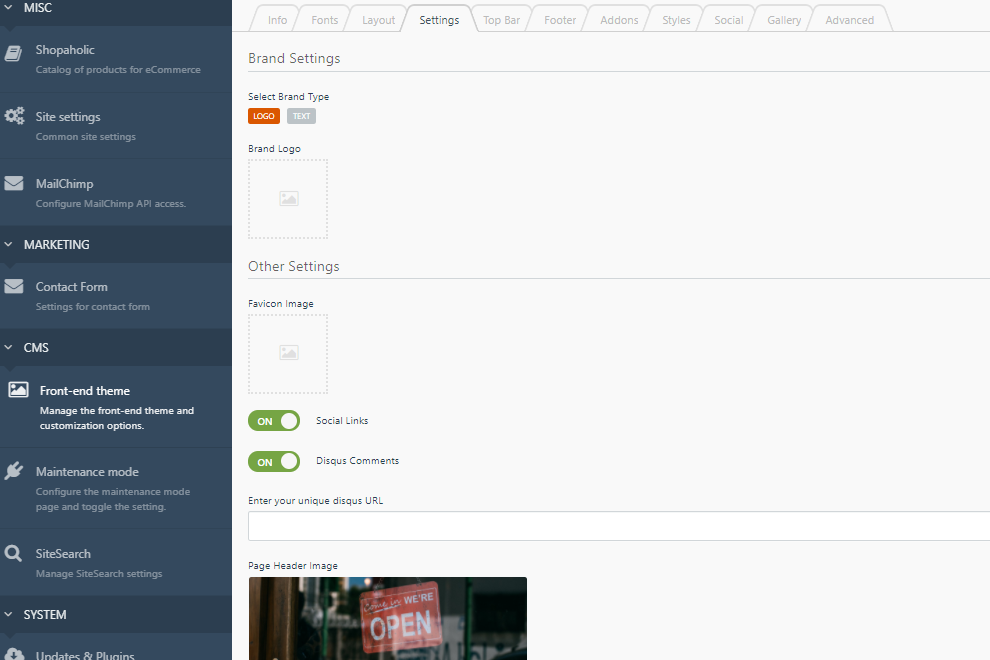The height and width of the screenshot is (660, 990).
Task: Switch to the Info tab
Action: (277, 20)
